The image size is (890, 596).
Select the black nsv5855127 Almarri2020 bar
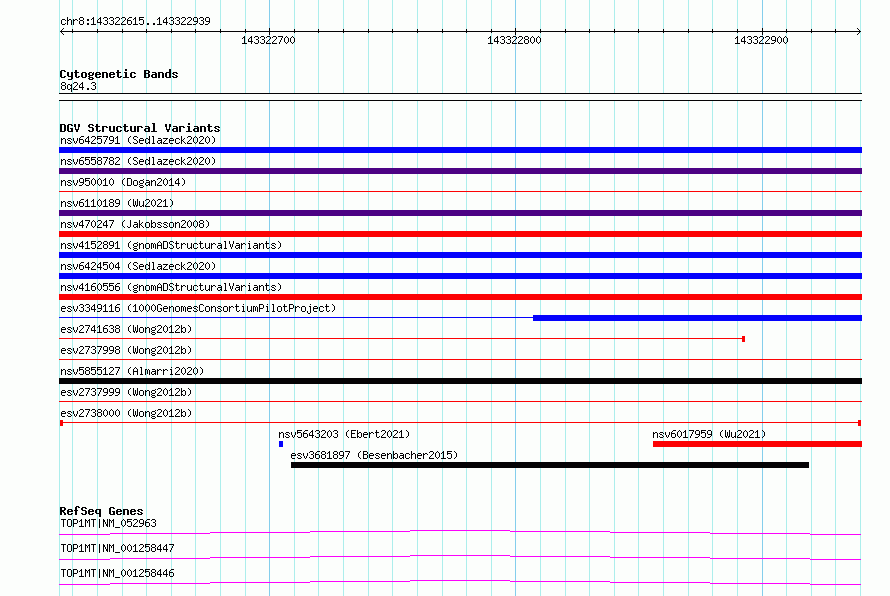pyautogui.click(x=460, y=381)
